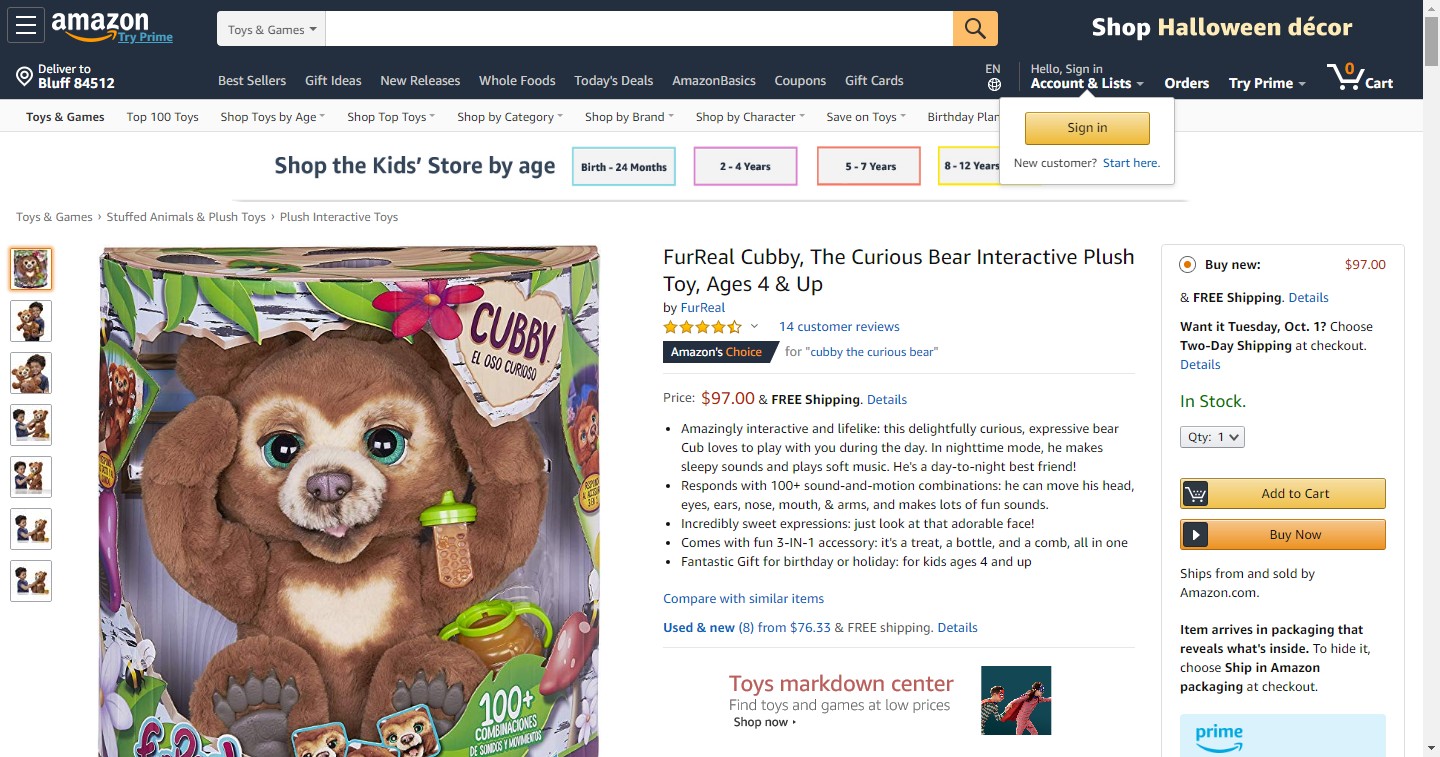Expand the Shop by Brand menu
The height and width of the screenshot is (757, 1440).
click(x=629, y=117)
